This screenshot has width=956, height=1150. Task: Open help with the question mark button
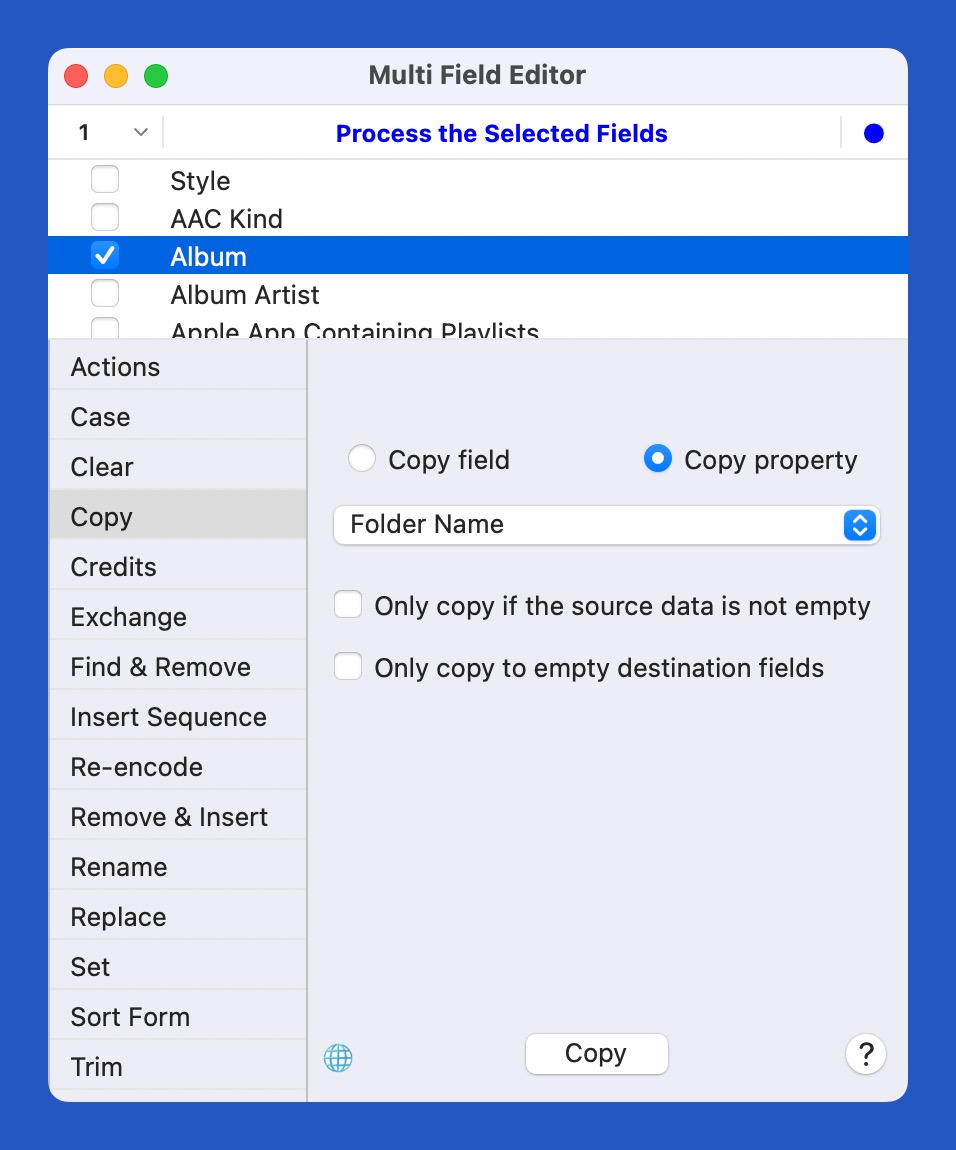click(x=866, y=1054)
